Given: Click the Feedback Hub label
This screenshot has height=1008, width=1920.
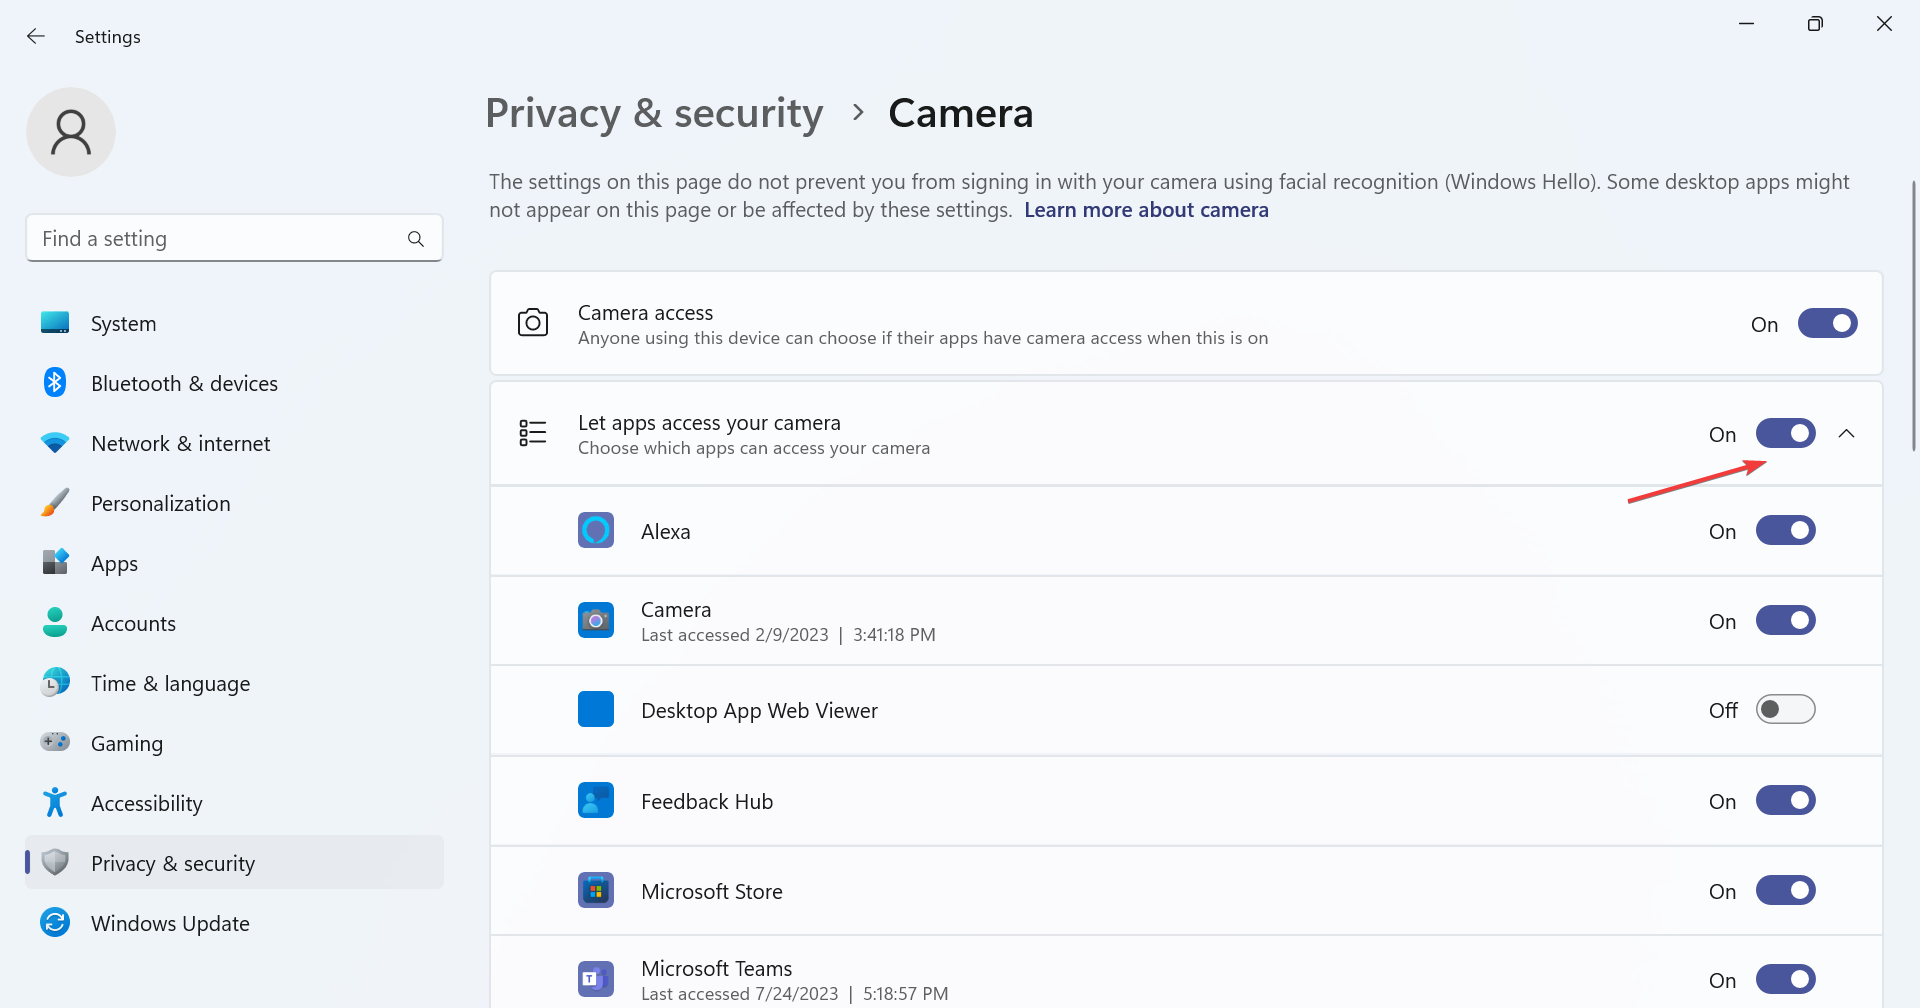Looking at the screenshot, I should (707, 801).
